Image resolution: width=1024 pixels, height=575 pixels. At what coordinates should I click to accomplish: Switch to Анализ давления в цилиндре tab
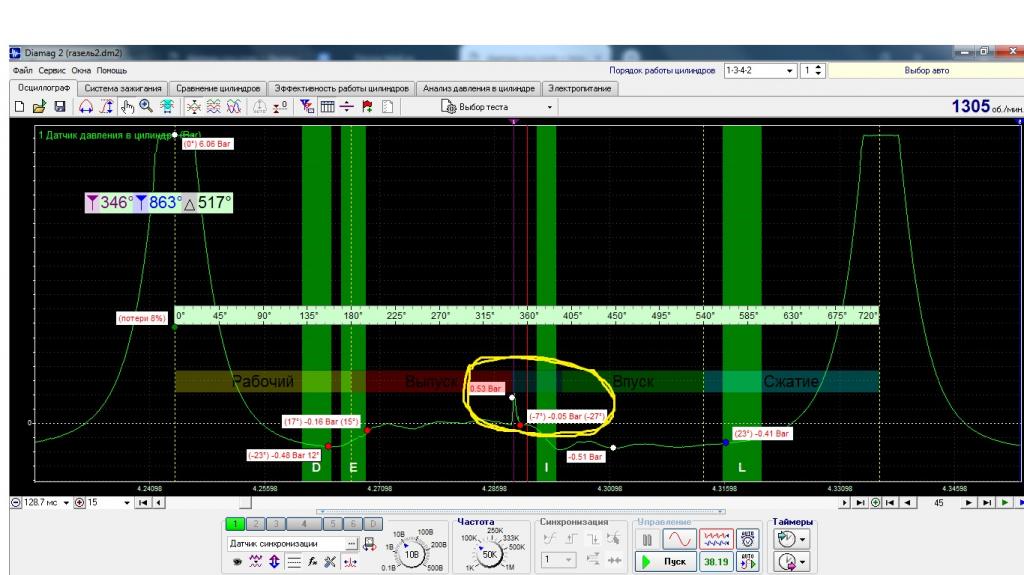pyautogui.click(x=479, y=88)
